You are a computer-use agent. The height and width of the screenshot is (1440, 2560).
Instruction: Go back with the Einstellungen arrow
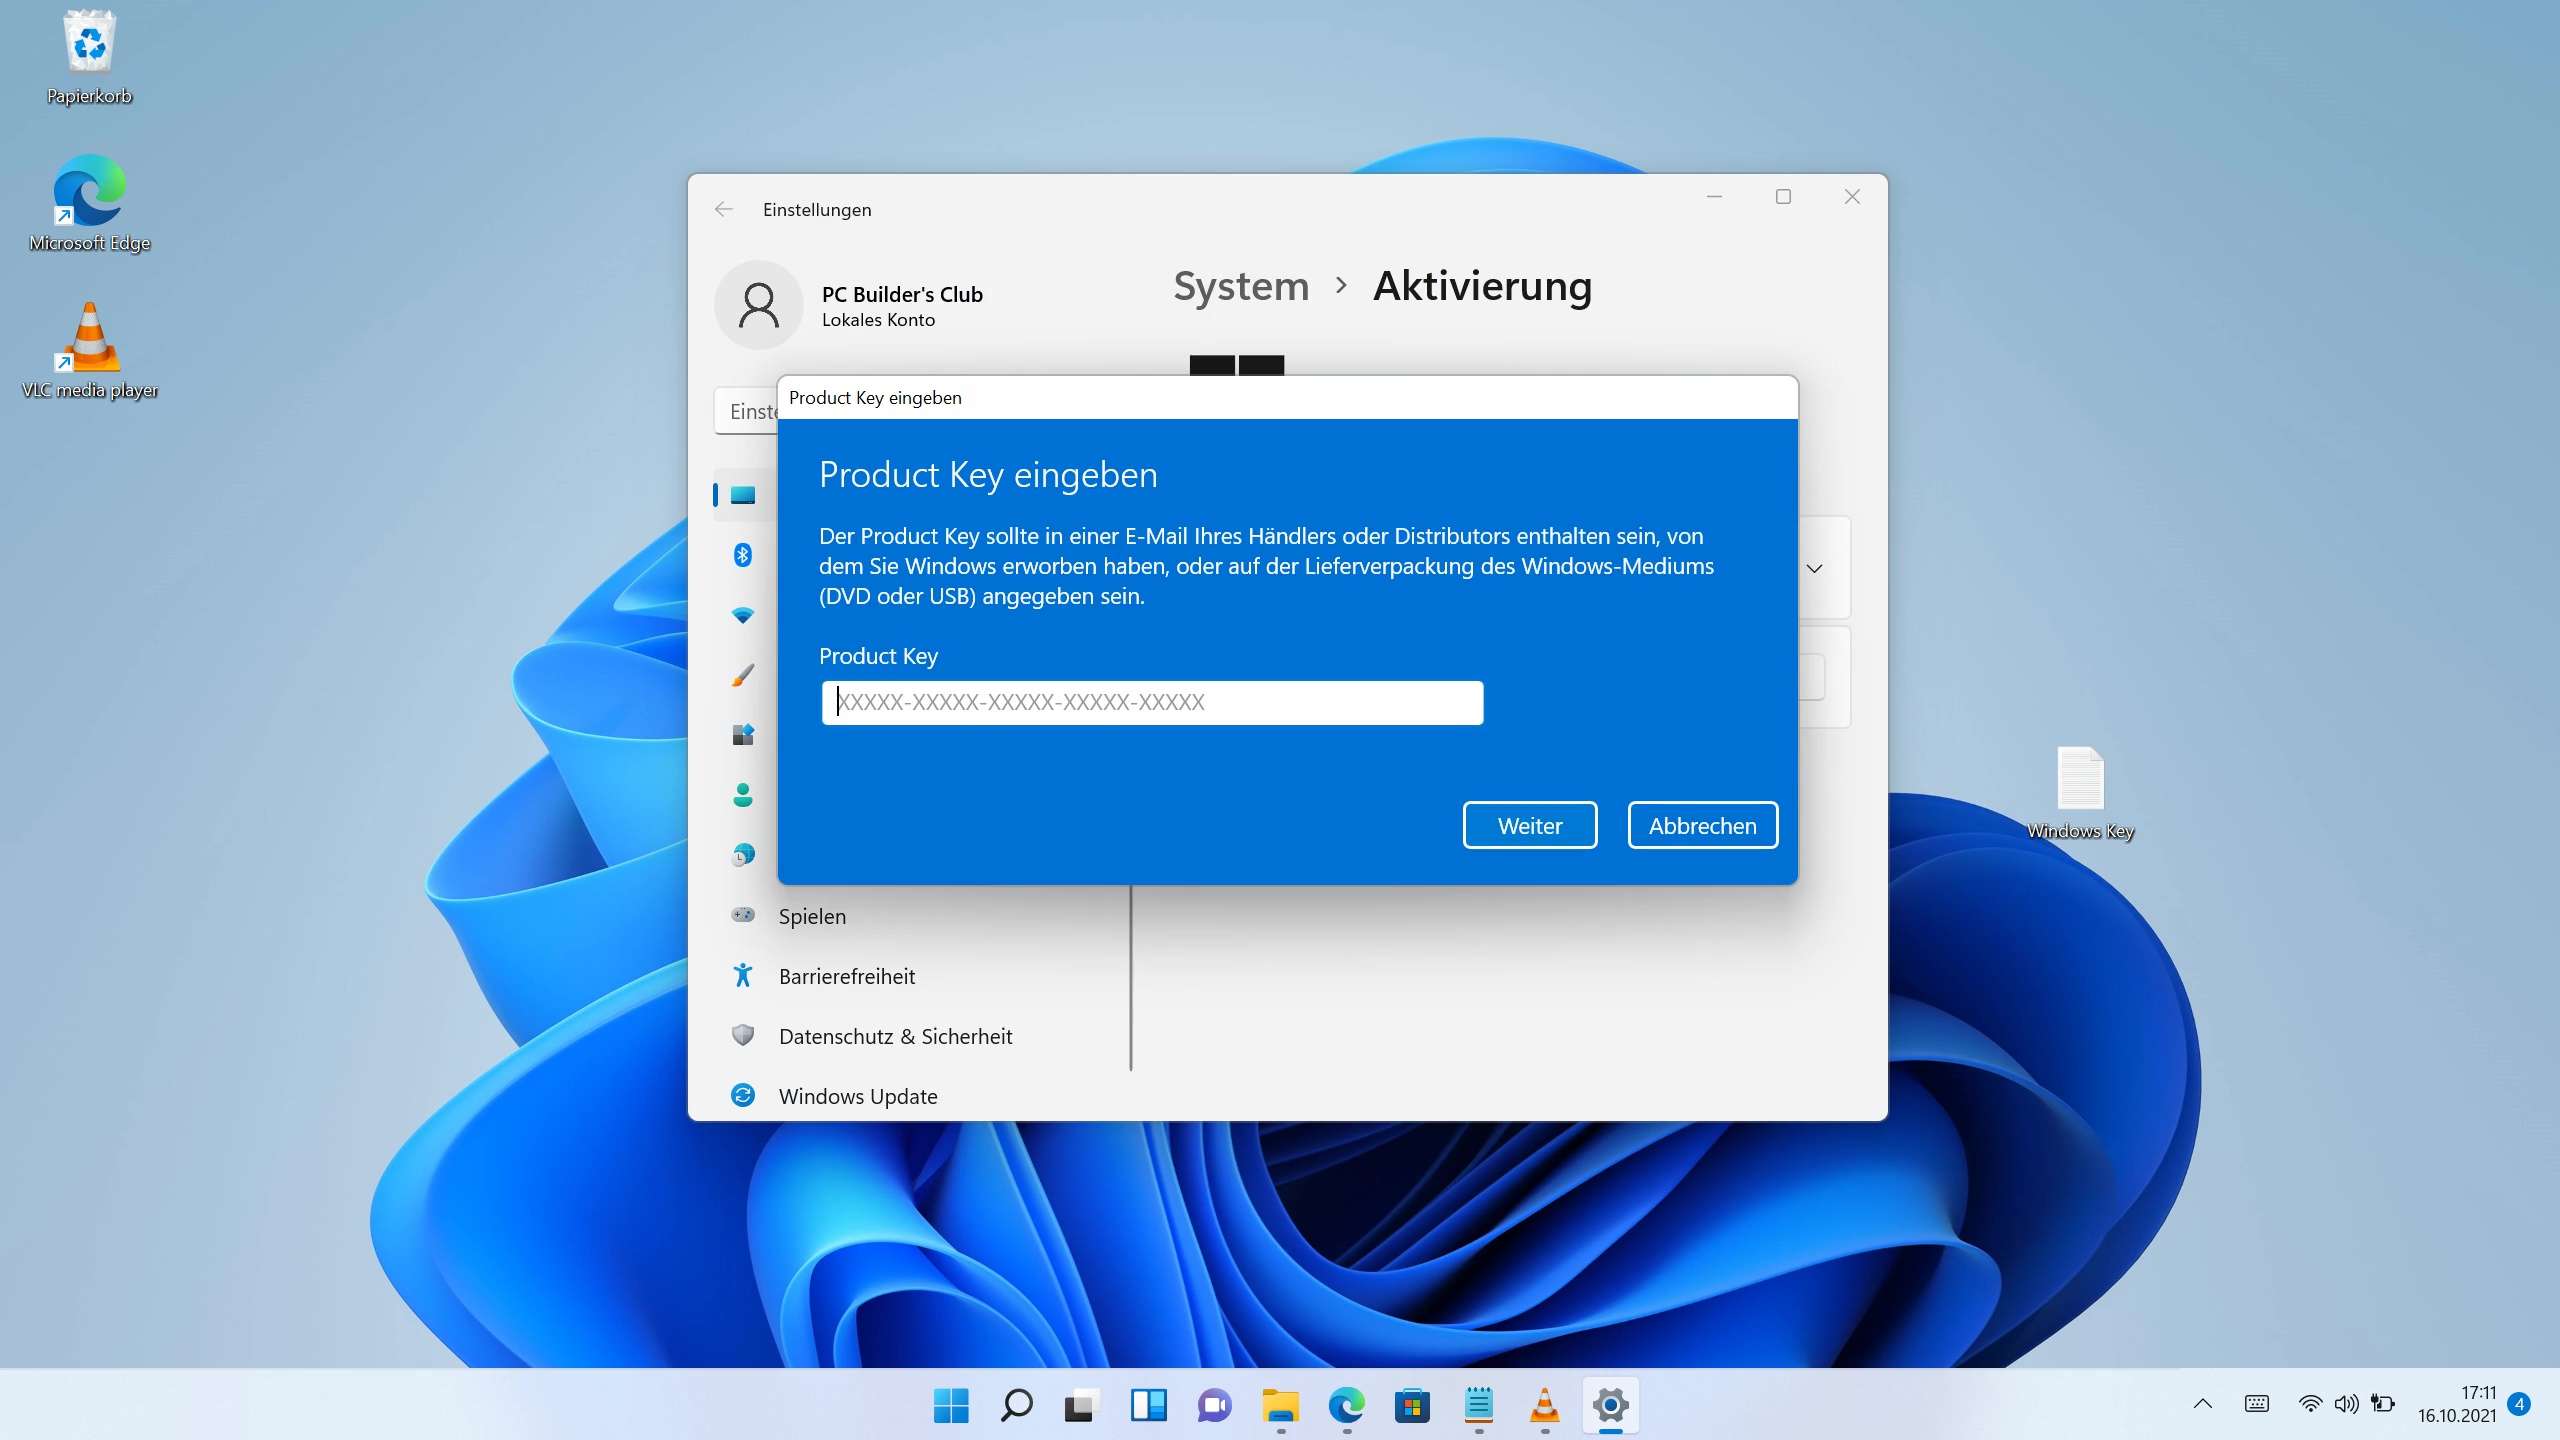[x=723, y=209]
